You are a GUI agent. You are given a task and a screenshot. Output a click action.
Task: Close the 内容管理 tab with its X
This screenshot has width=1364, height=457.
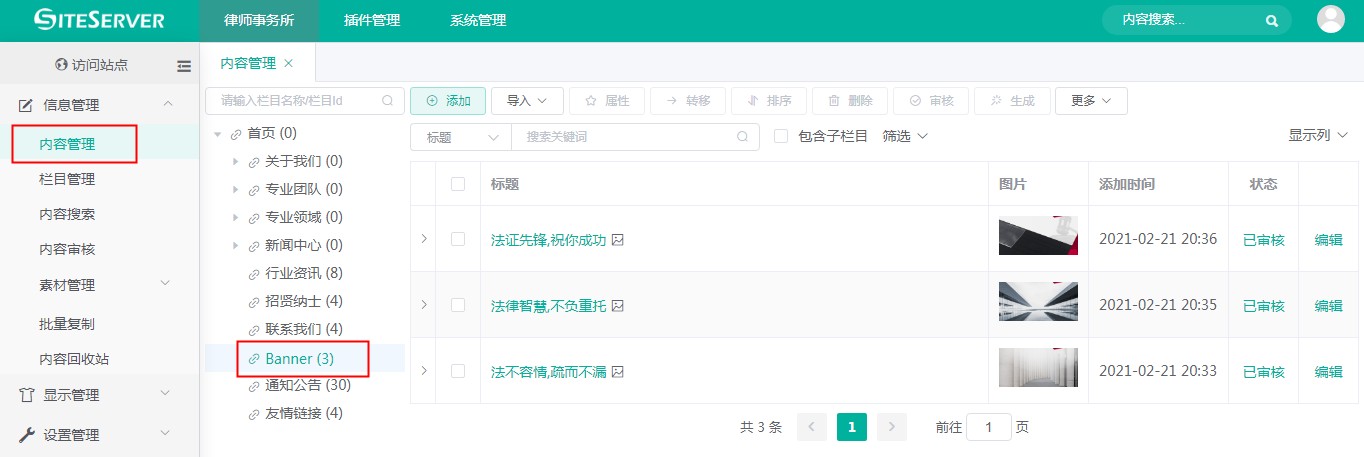(289, 63)
